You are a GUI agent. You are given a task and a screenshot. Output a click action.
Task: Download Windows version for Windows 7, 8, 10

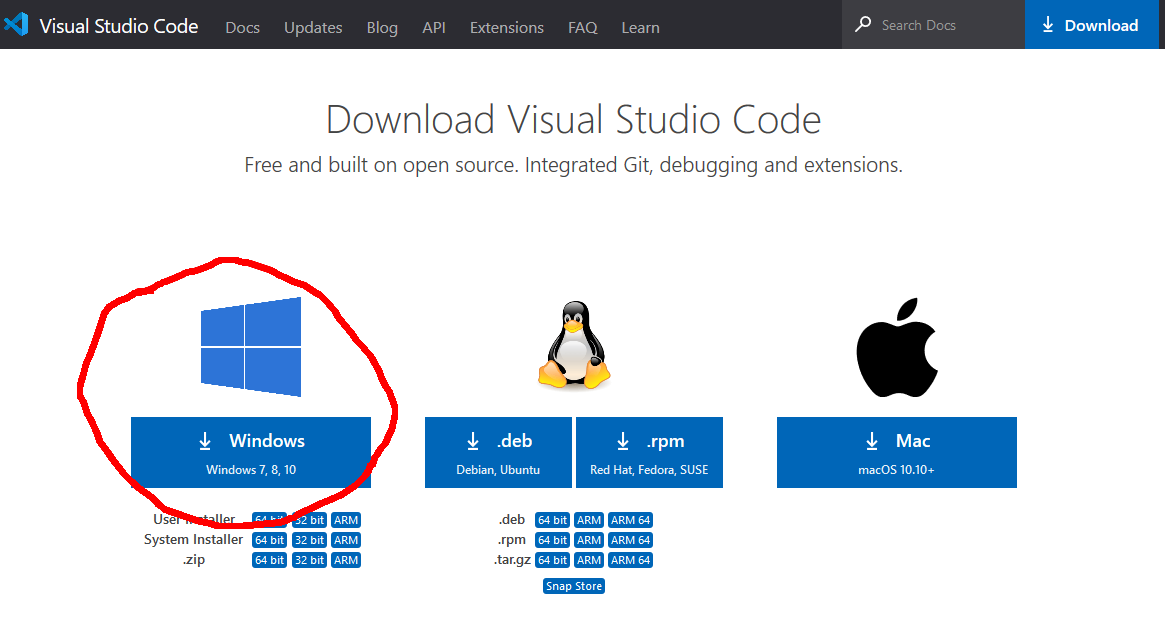coord(250,452)
